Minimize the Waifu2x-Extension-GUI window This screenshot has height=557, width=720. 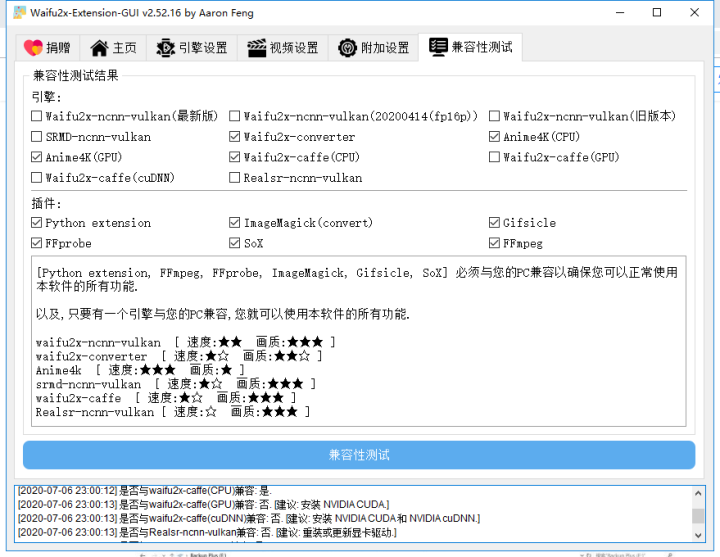620,12
